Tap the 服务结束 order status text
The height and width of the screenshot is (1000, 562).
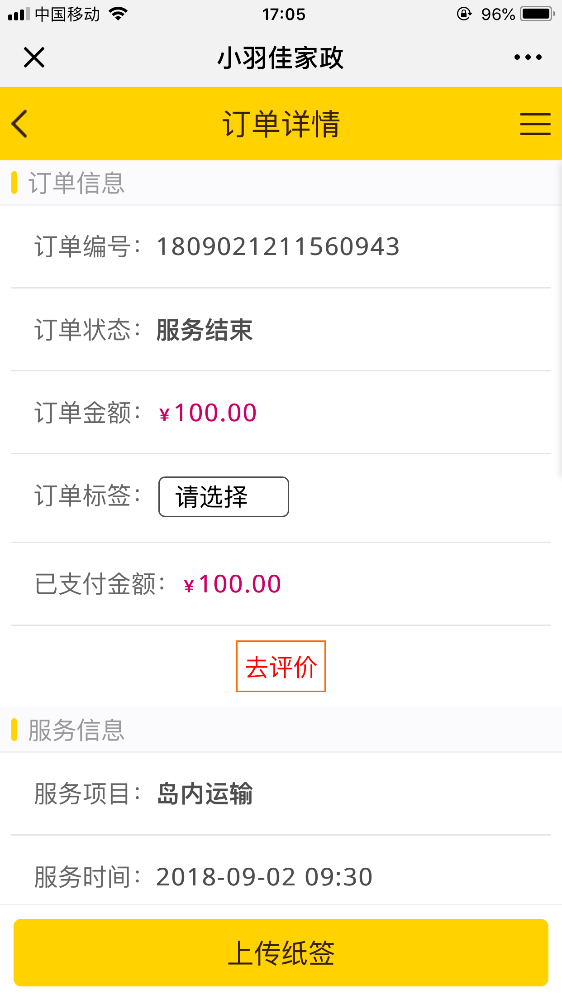(204, 330)
